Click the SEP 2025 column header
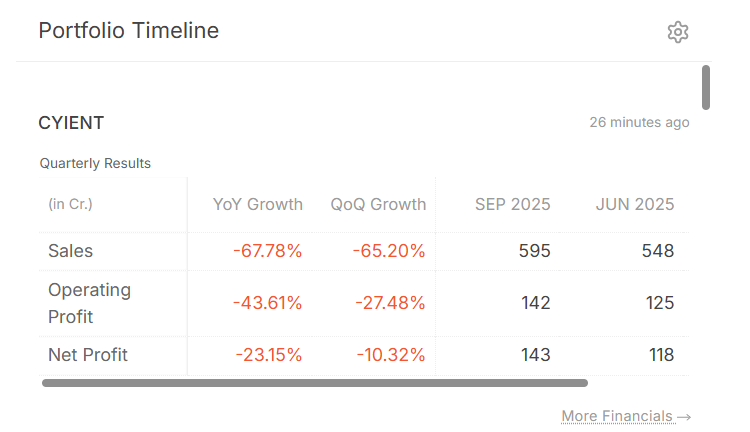The width and height of the screenshot is (750, 432). [x=512, y=204]
